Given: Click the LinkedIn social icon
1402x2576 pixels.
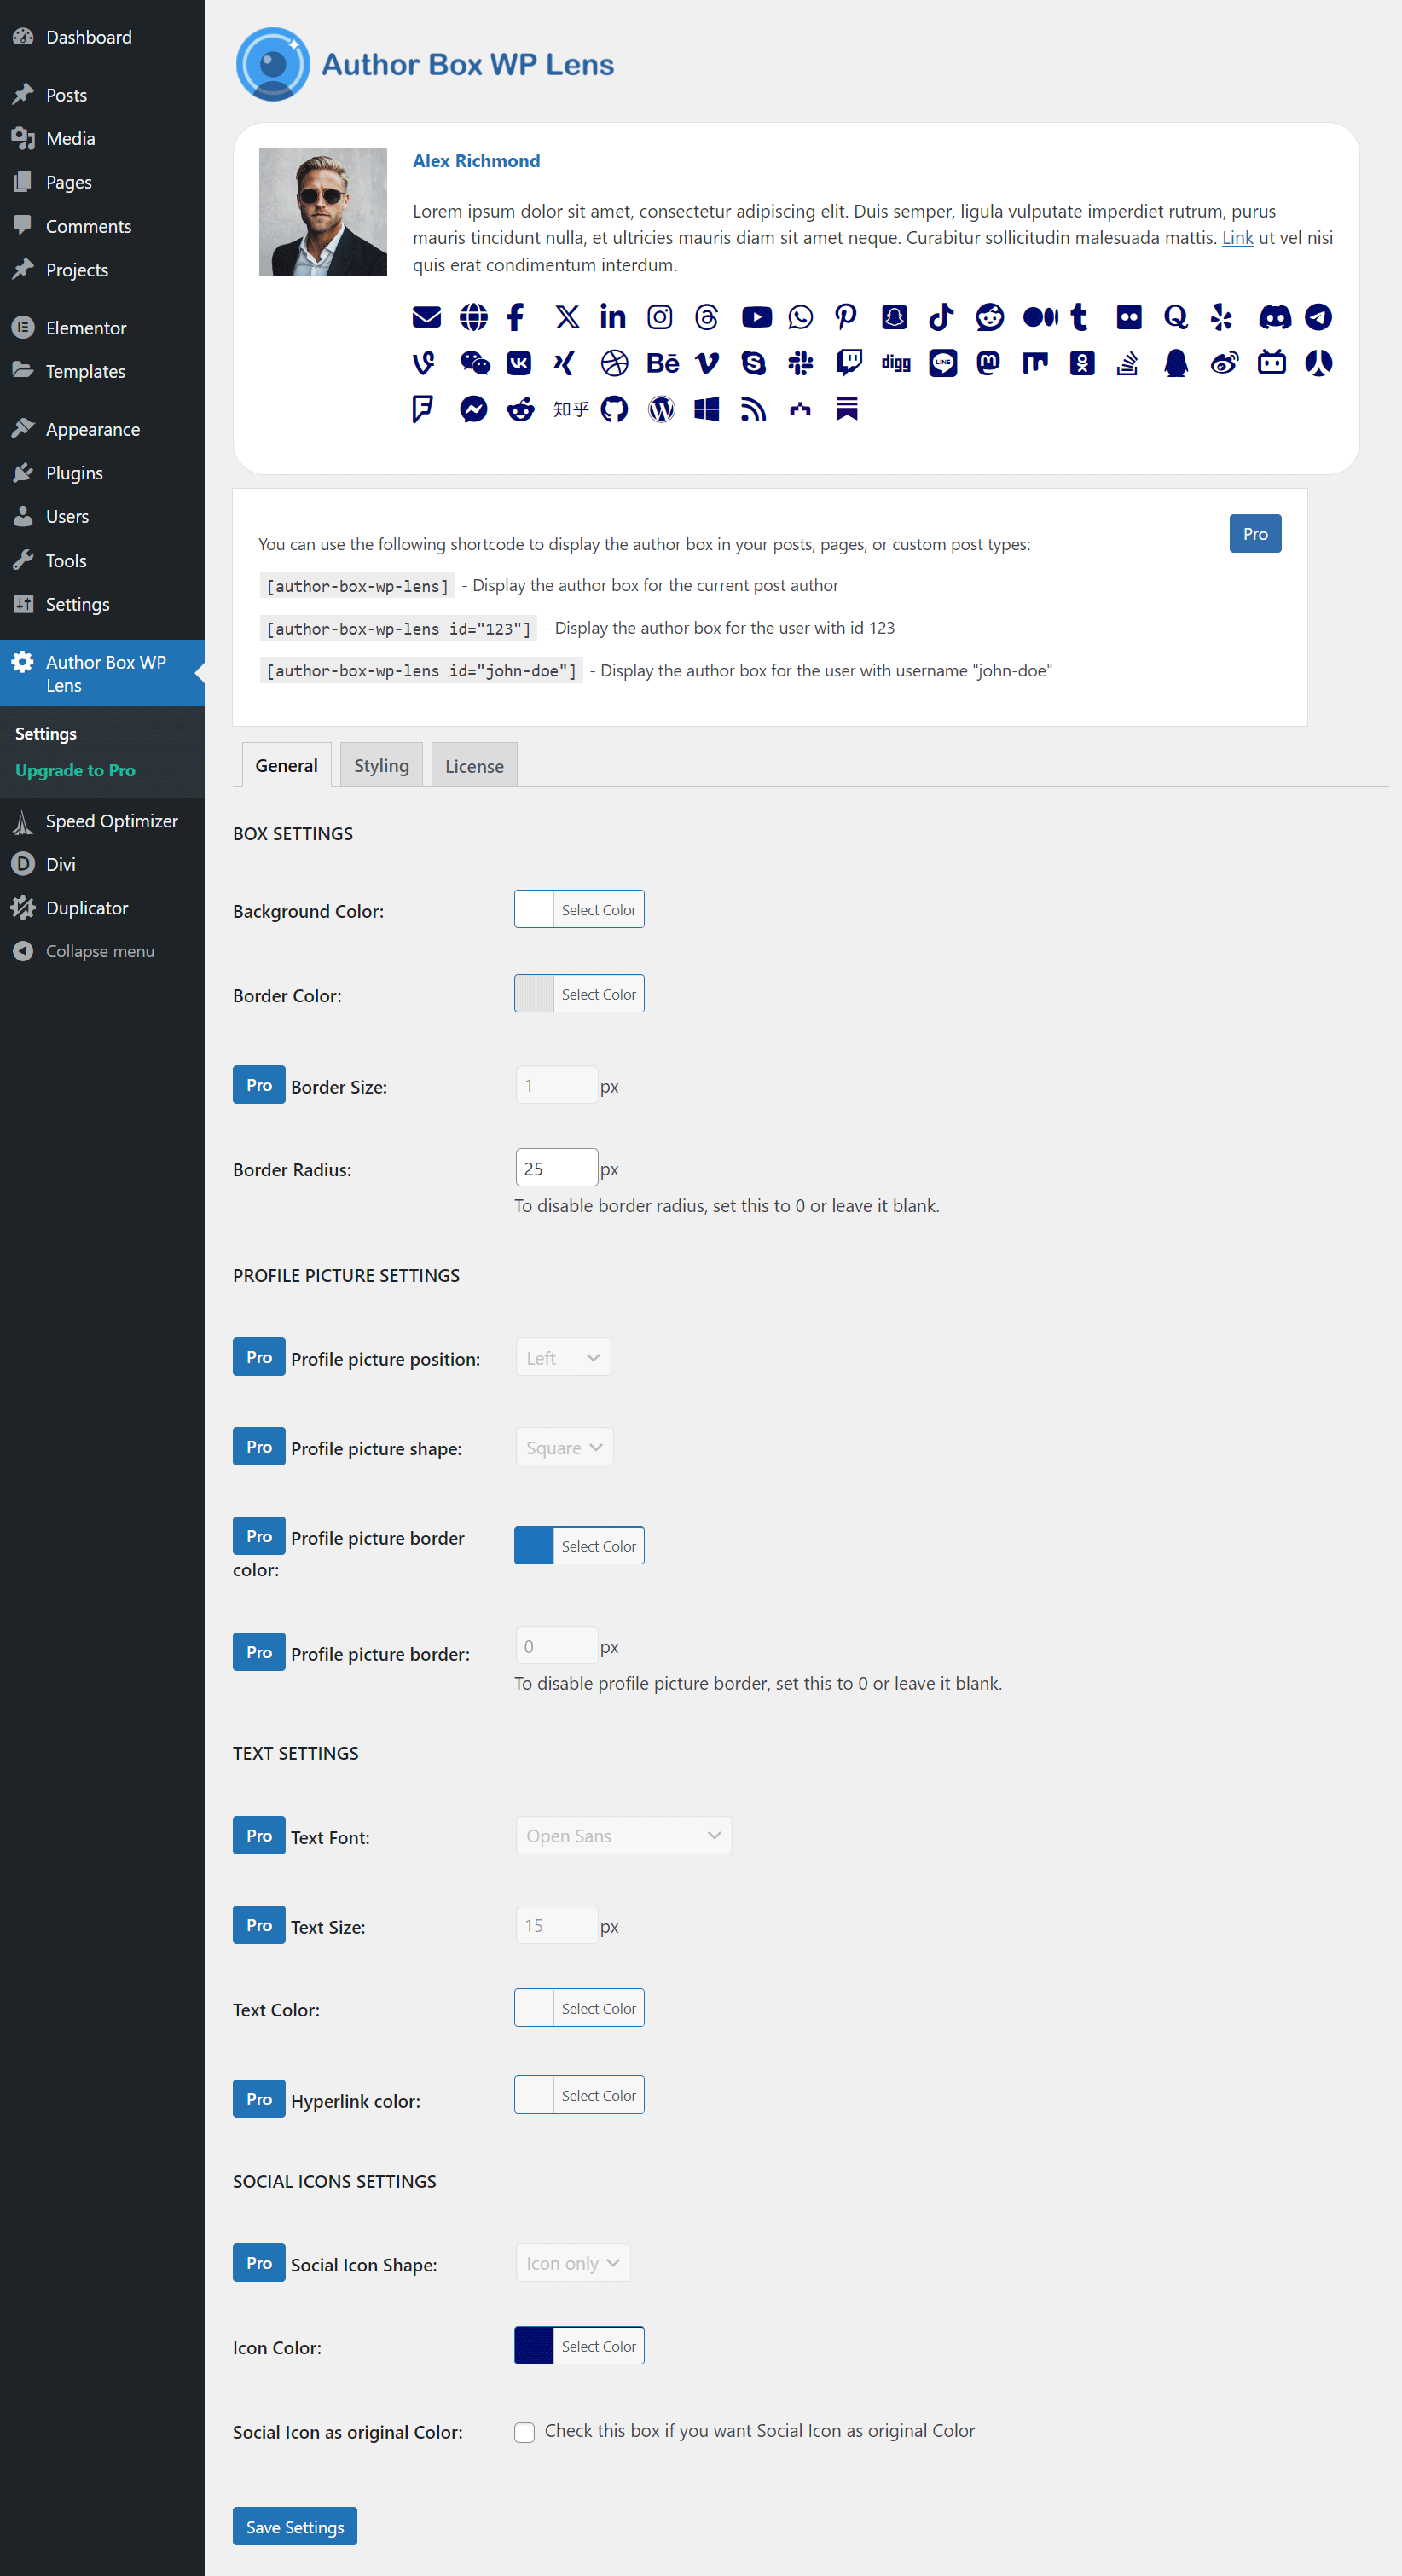Looking at the screenshot, I should 613,317.
